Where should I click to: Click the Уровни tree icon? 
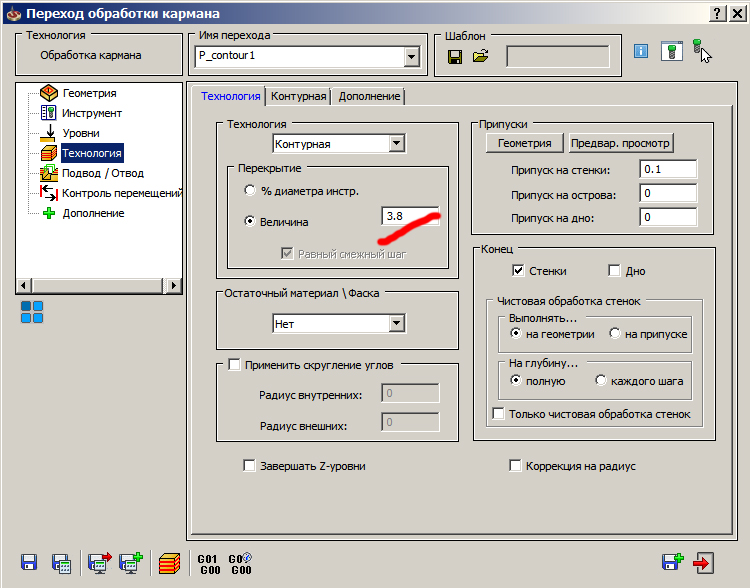(x=48, y=133)
